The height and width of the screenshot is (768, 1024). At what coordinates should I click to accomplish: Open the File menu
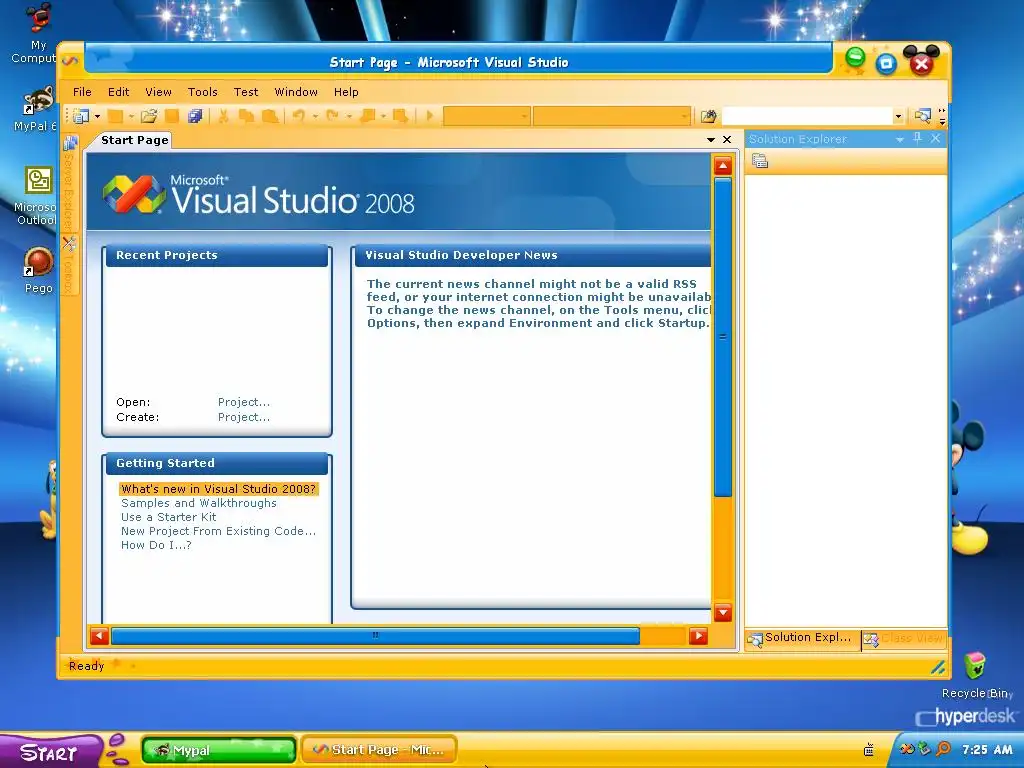[82, 92]
